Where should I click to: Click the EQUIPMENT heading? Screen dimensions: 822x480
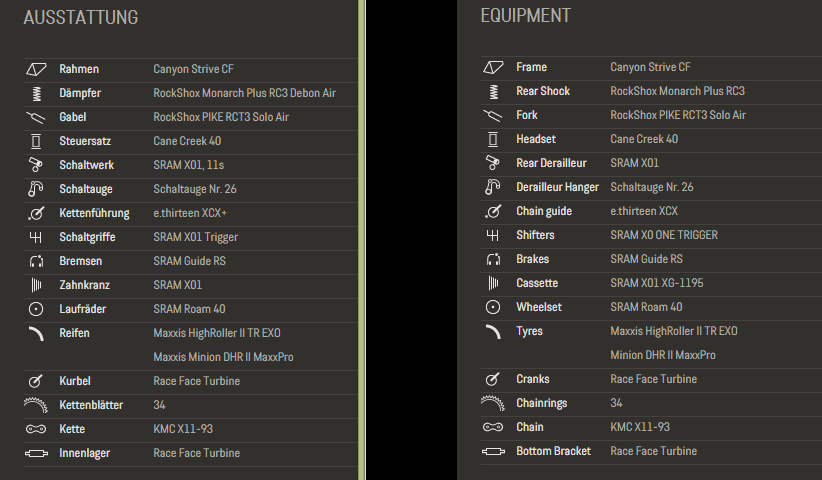point(526,16)
